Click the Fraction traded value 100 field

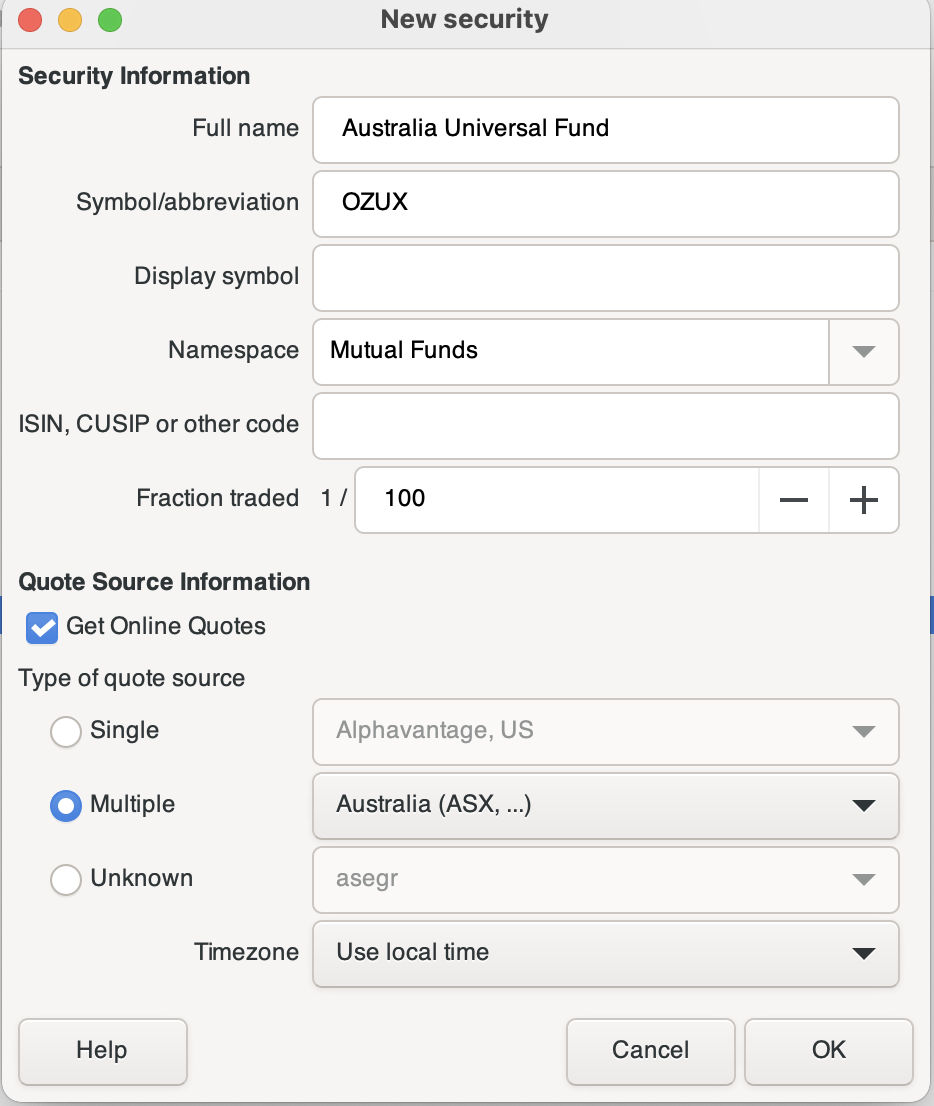click(x=557, y=500)
